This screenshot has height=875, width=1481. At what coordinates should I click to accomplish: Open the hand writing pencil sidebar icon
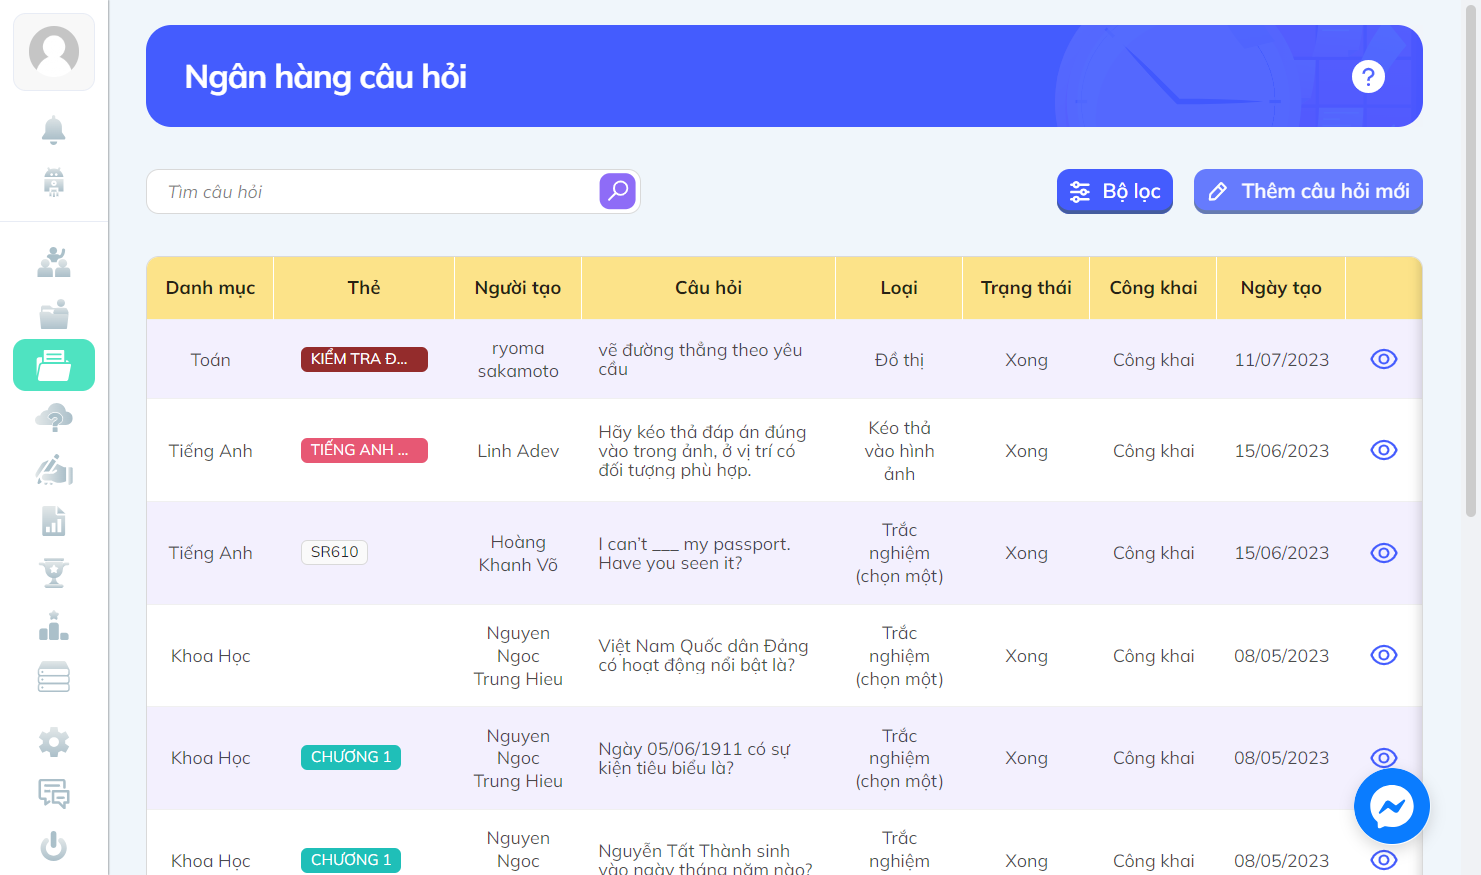54,469
